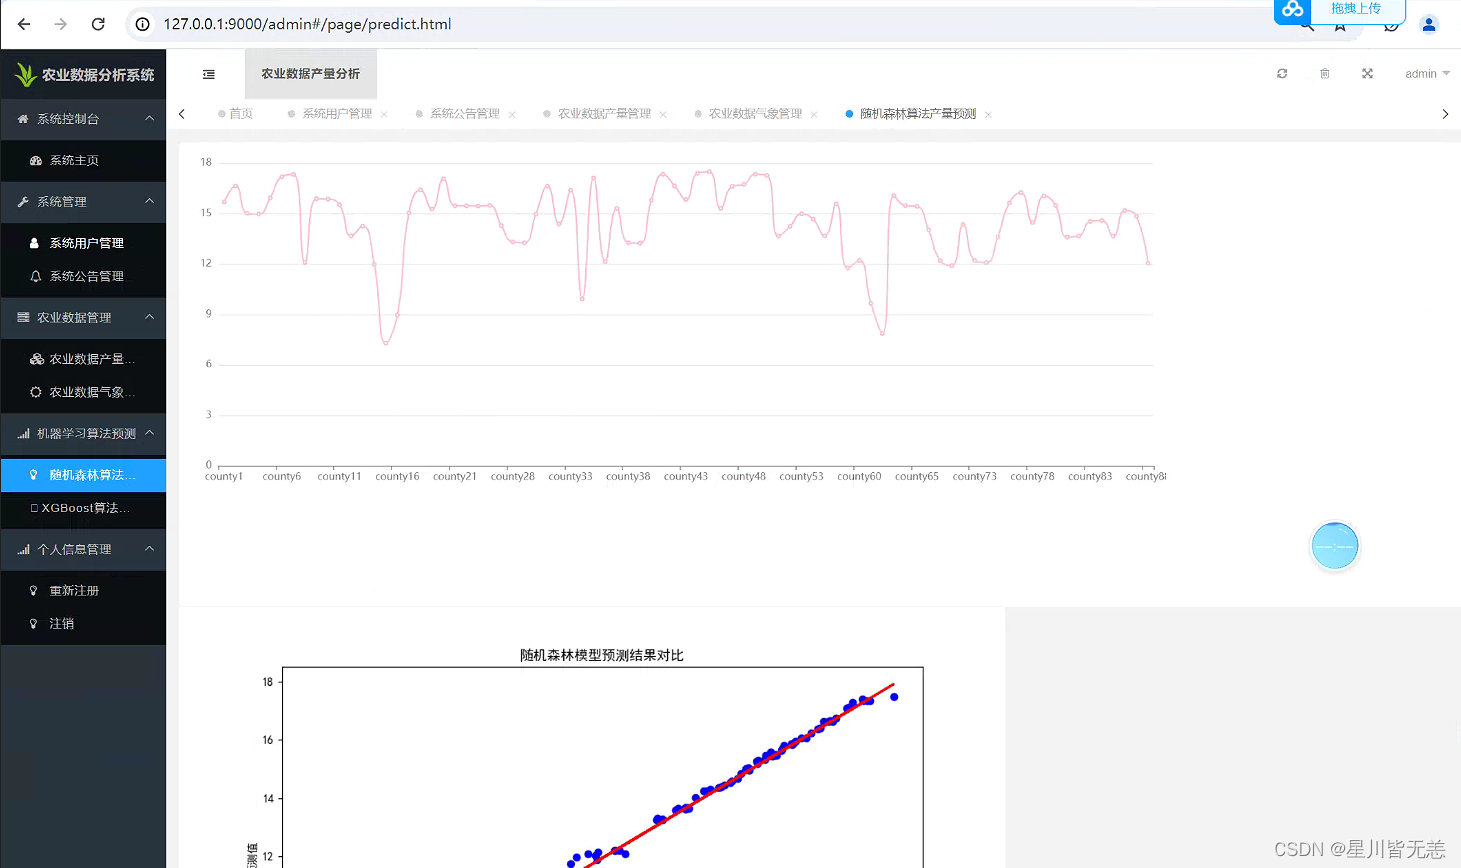Screen dimensions: 1461x868
Task: Switch to the 农业数据气象管理 tab
Action: click(x=755, y=114)
